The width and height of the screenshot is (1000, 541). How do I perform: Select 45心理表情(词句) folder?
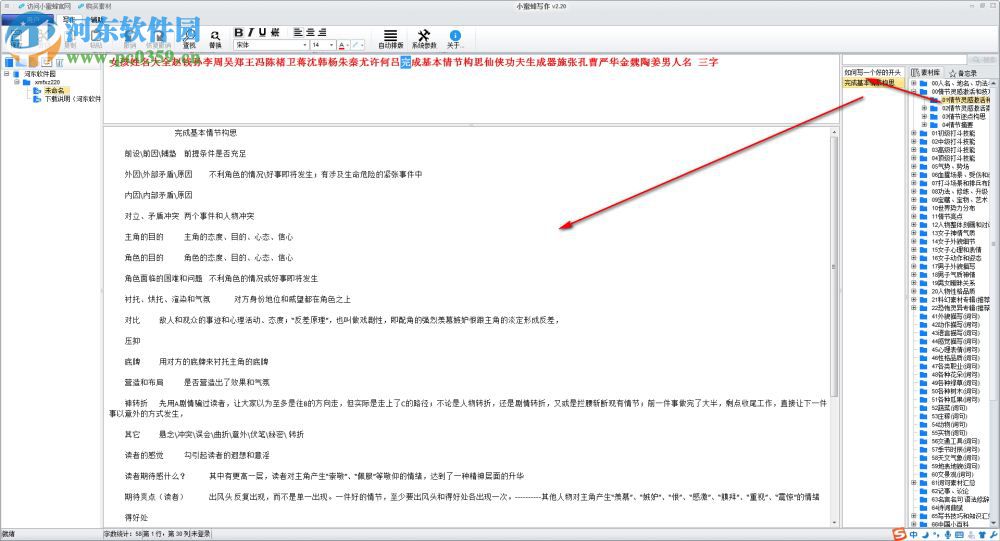[955, 349]
